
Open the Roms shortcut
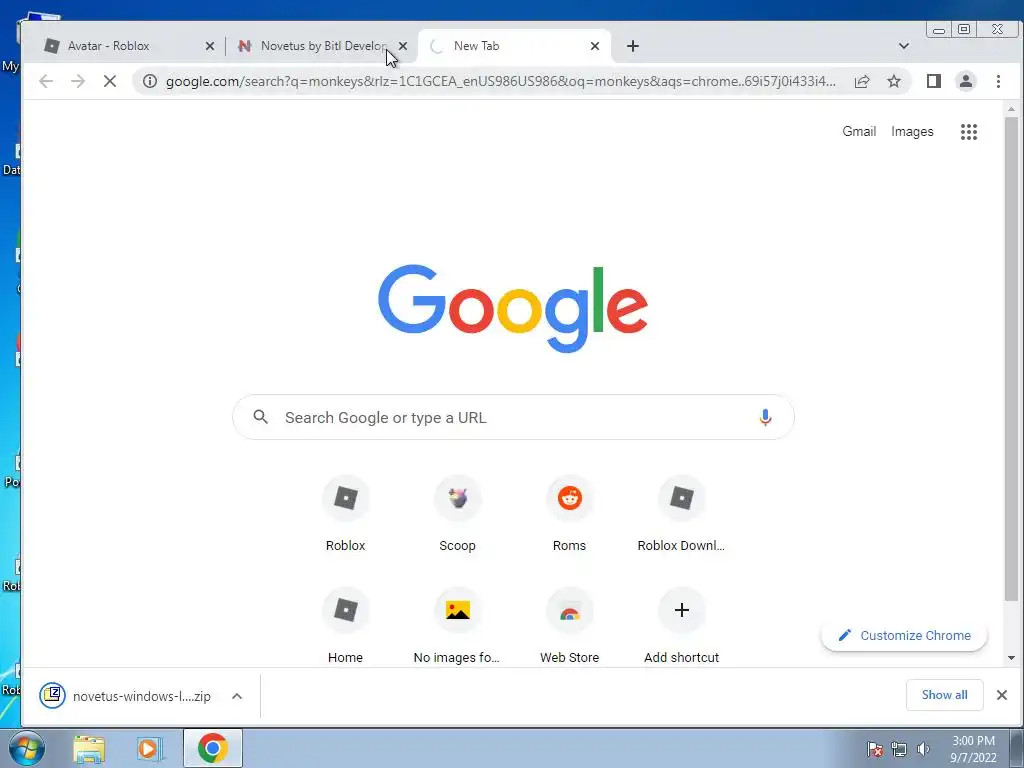point(569,514)
